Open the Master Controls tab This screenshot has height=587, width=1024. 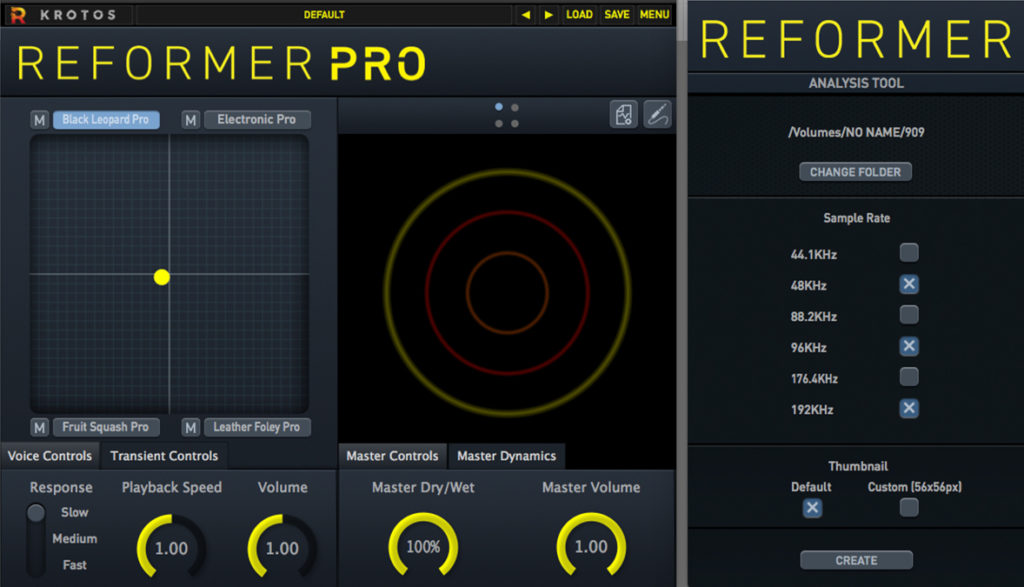[x=392, y=455]
